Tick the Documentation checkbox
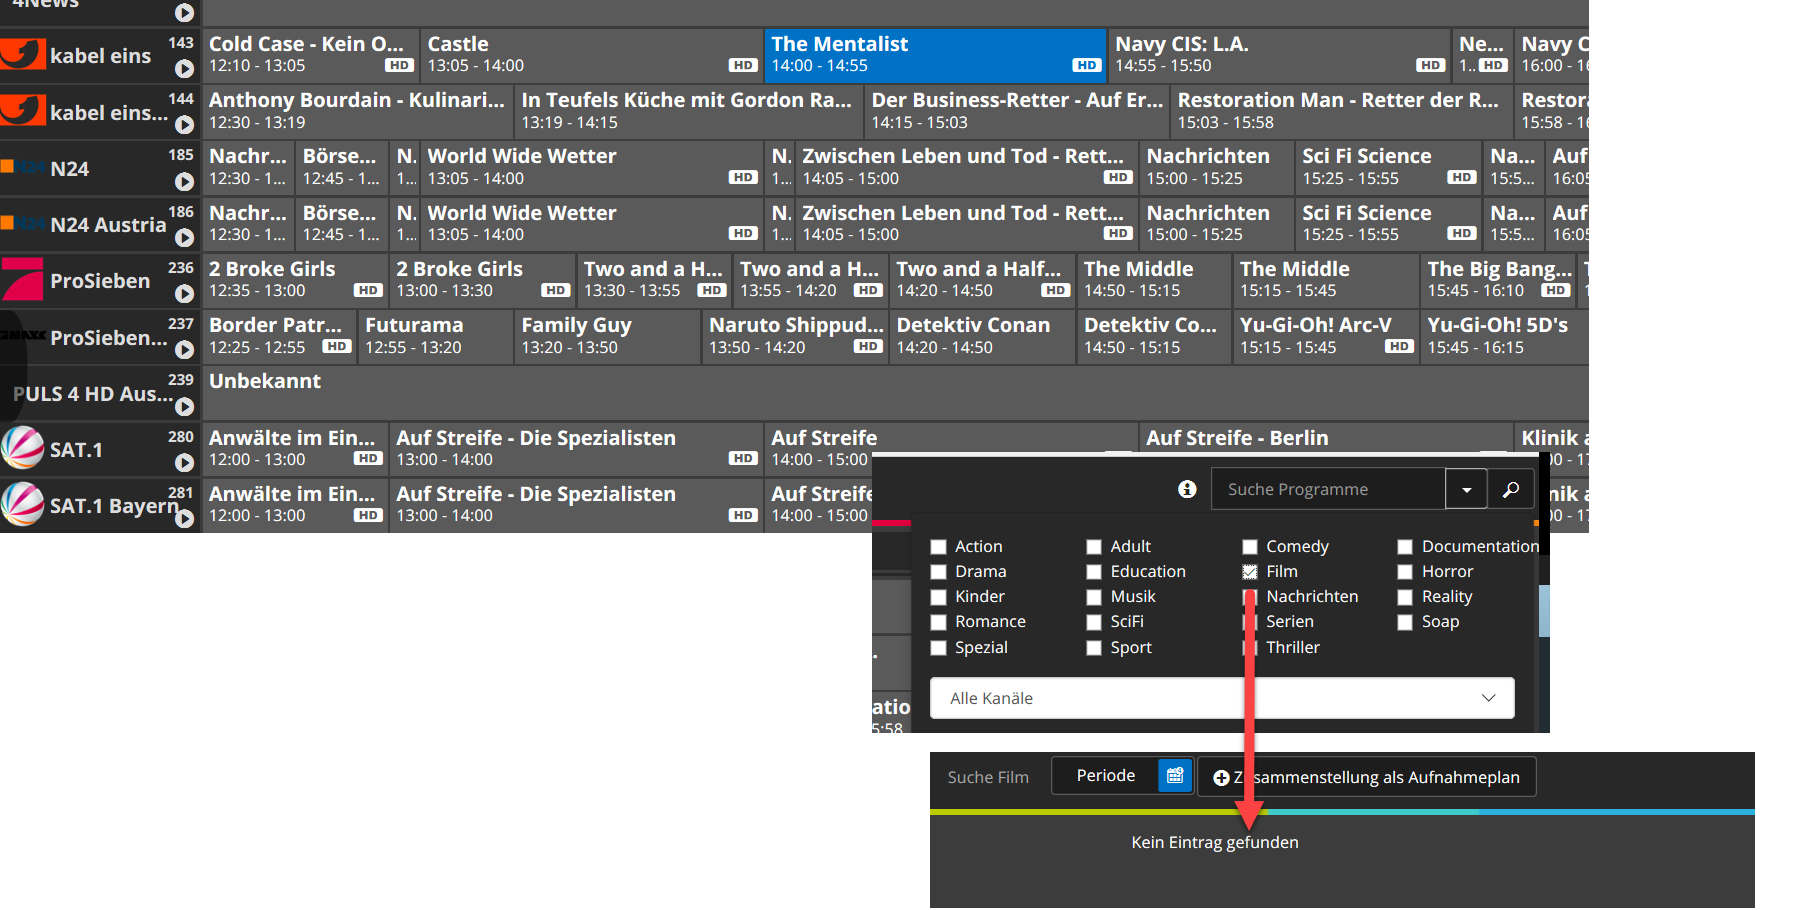Image resolution: width=1800 pixels, height=910 pixels. point(1405,547)
